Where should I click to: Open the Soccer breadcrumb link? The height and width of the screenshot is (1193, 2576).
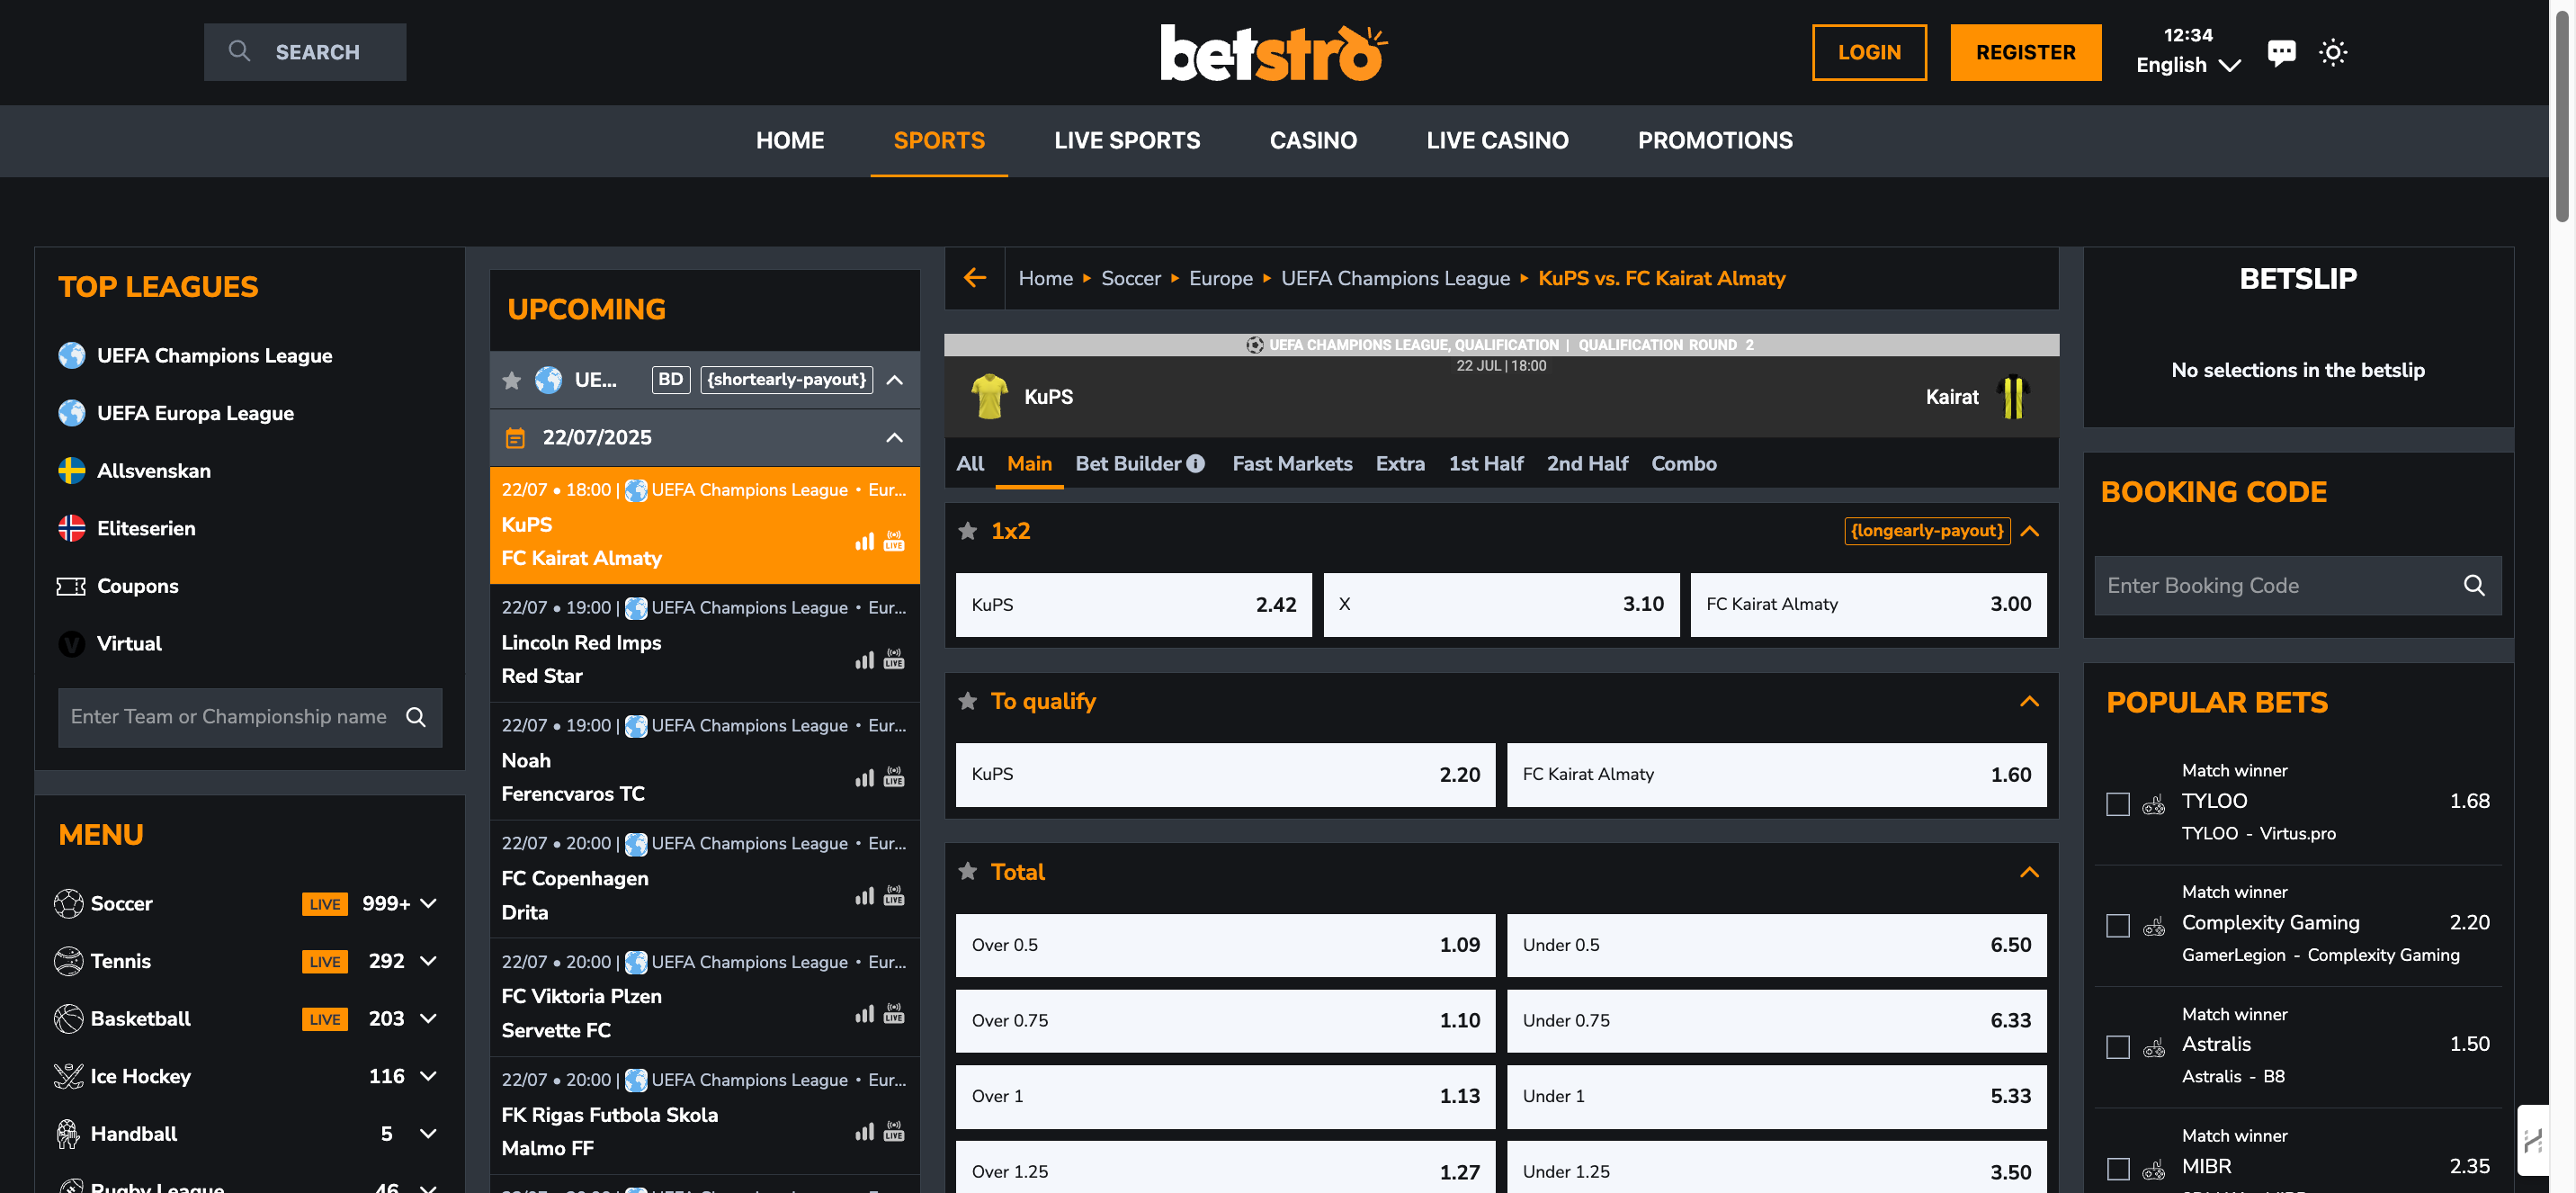(x=1131, y=278)
